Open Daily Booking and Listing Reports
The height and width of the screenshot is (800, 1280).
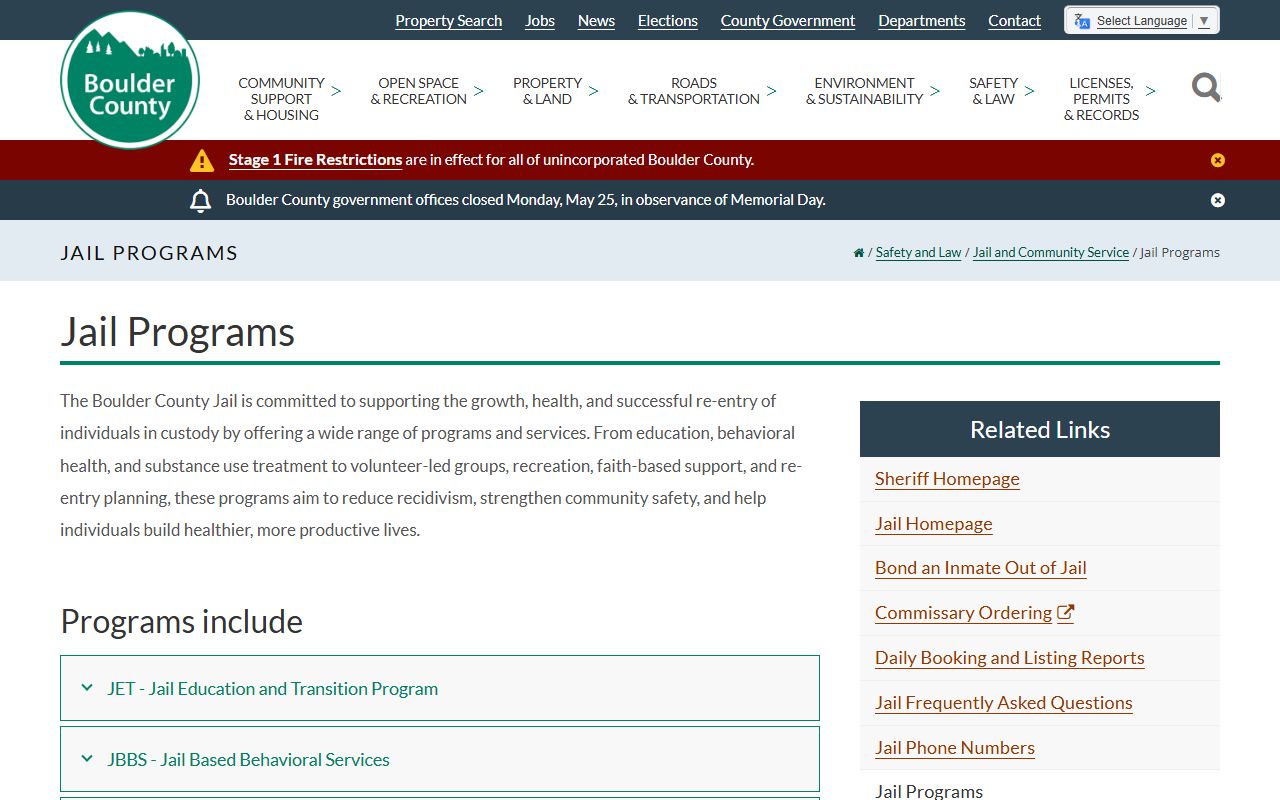coord(1010,658)
